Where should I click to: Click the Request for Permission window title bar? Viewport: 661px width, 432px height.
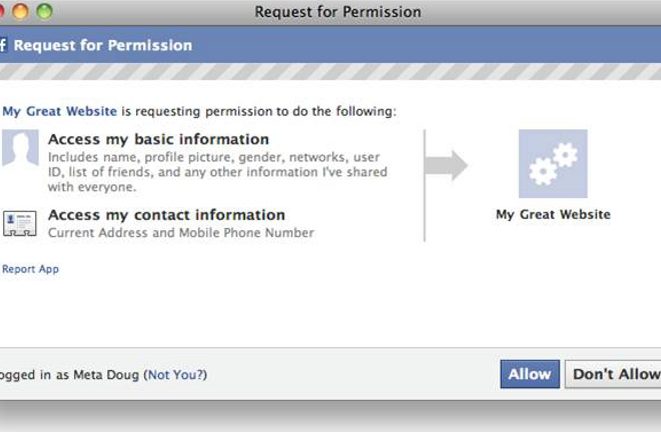(x=337, y=12)
